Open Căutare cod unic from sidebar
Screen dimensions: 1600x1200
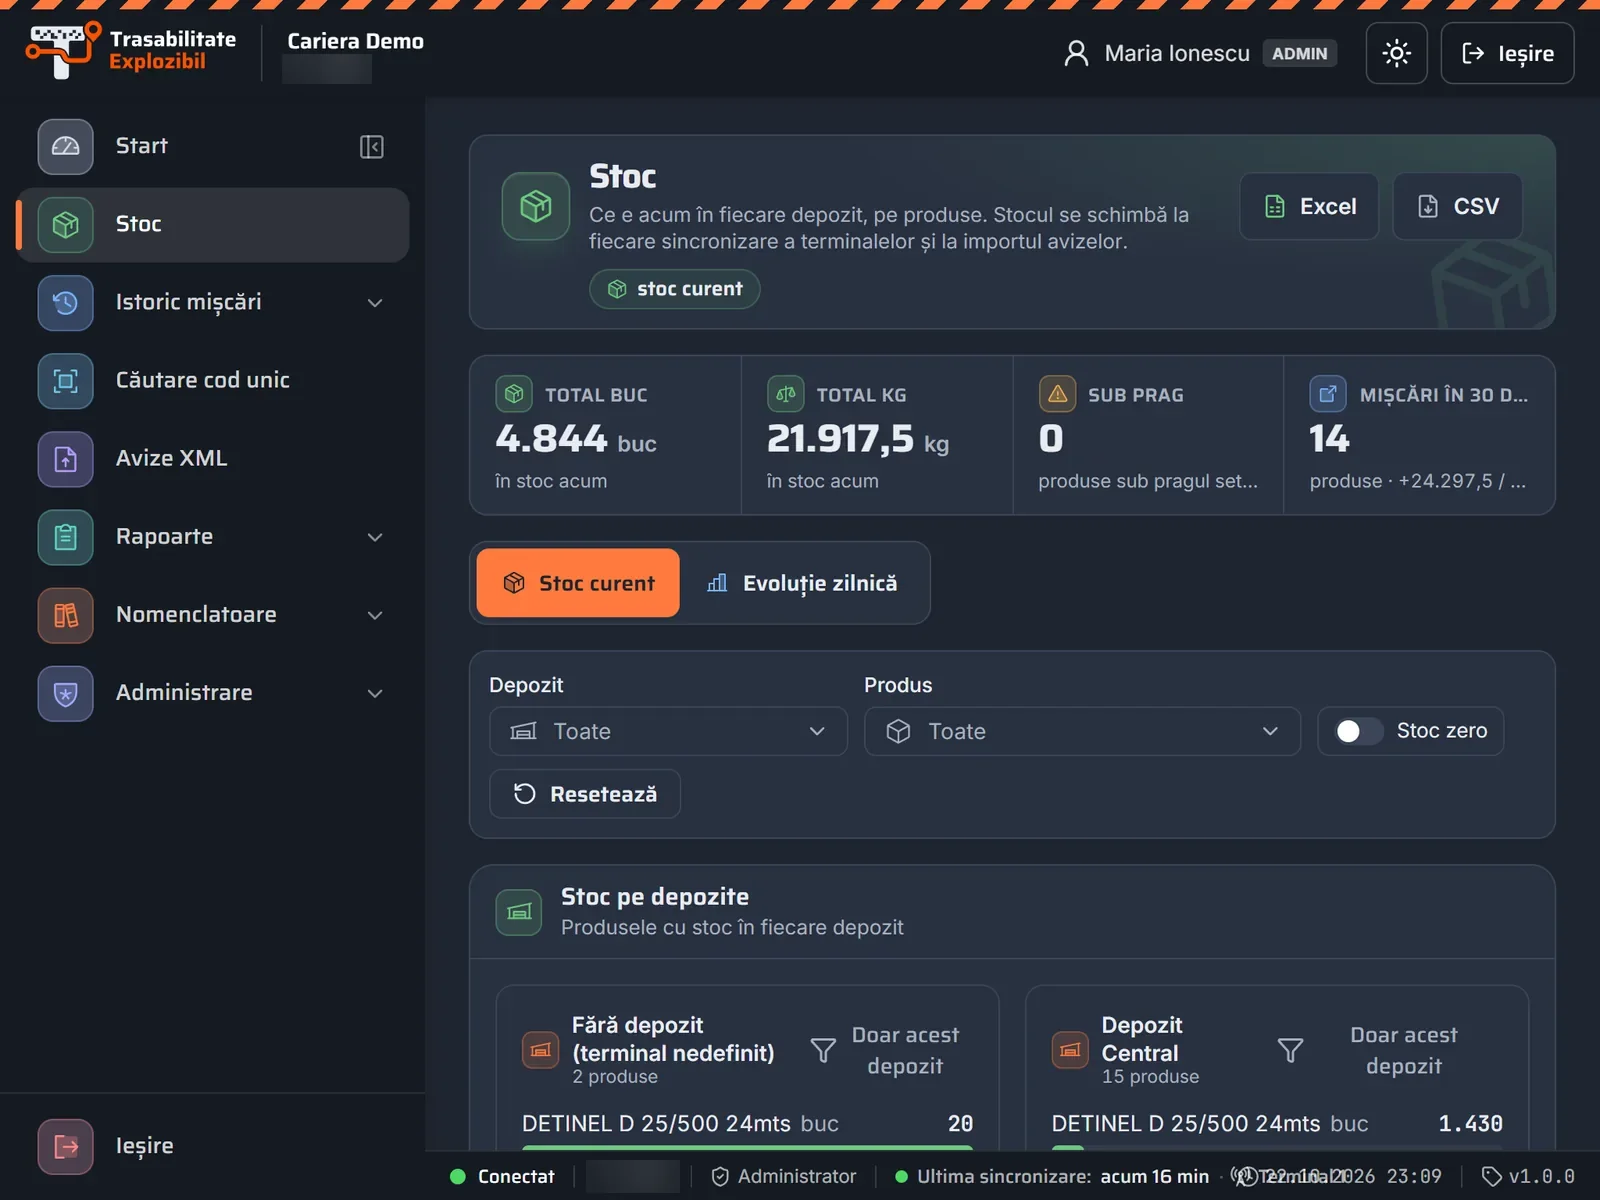coord(213,380)
